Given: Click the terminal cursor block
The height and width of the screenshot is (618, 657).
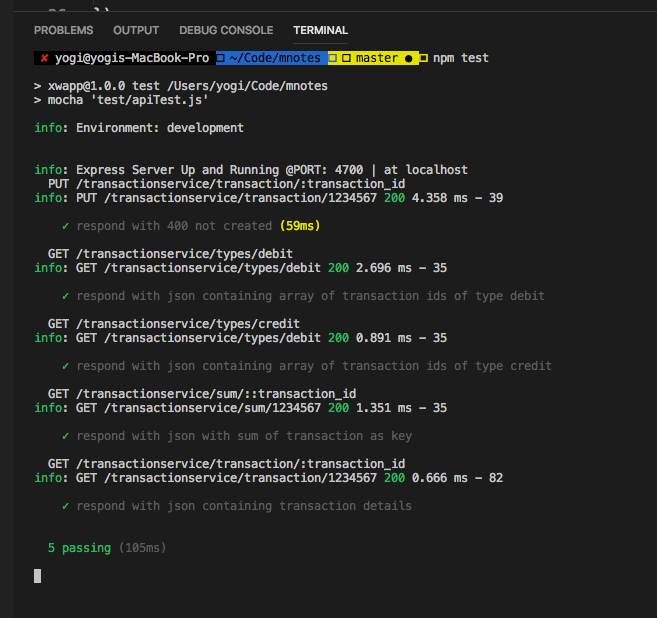Looking at the screenshot, I should click(x=38, y=576).
